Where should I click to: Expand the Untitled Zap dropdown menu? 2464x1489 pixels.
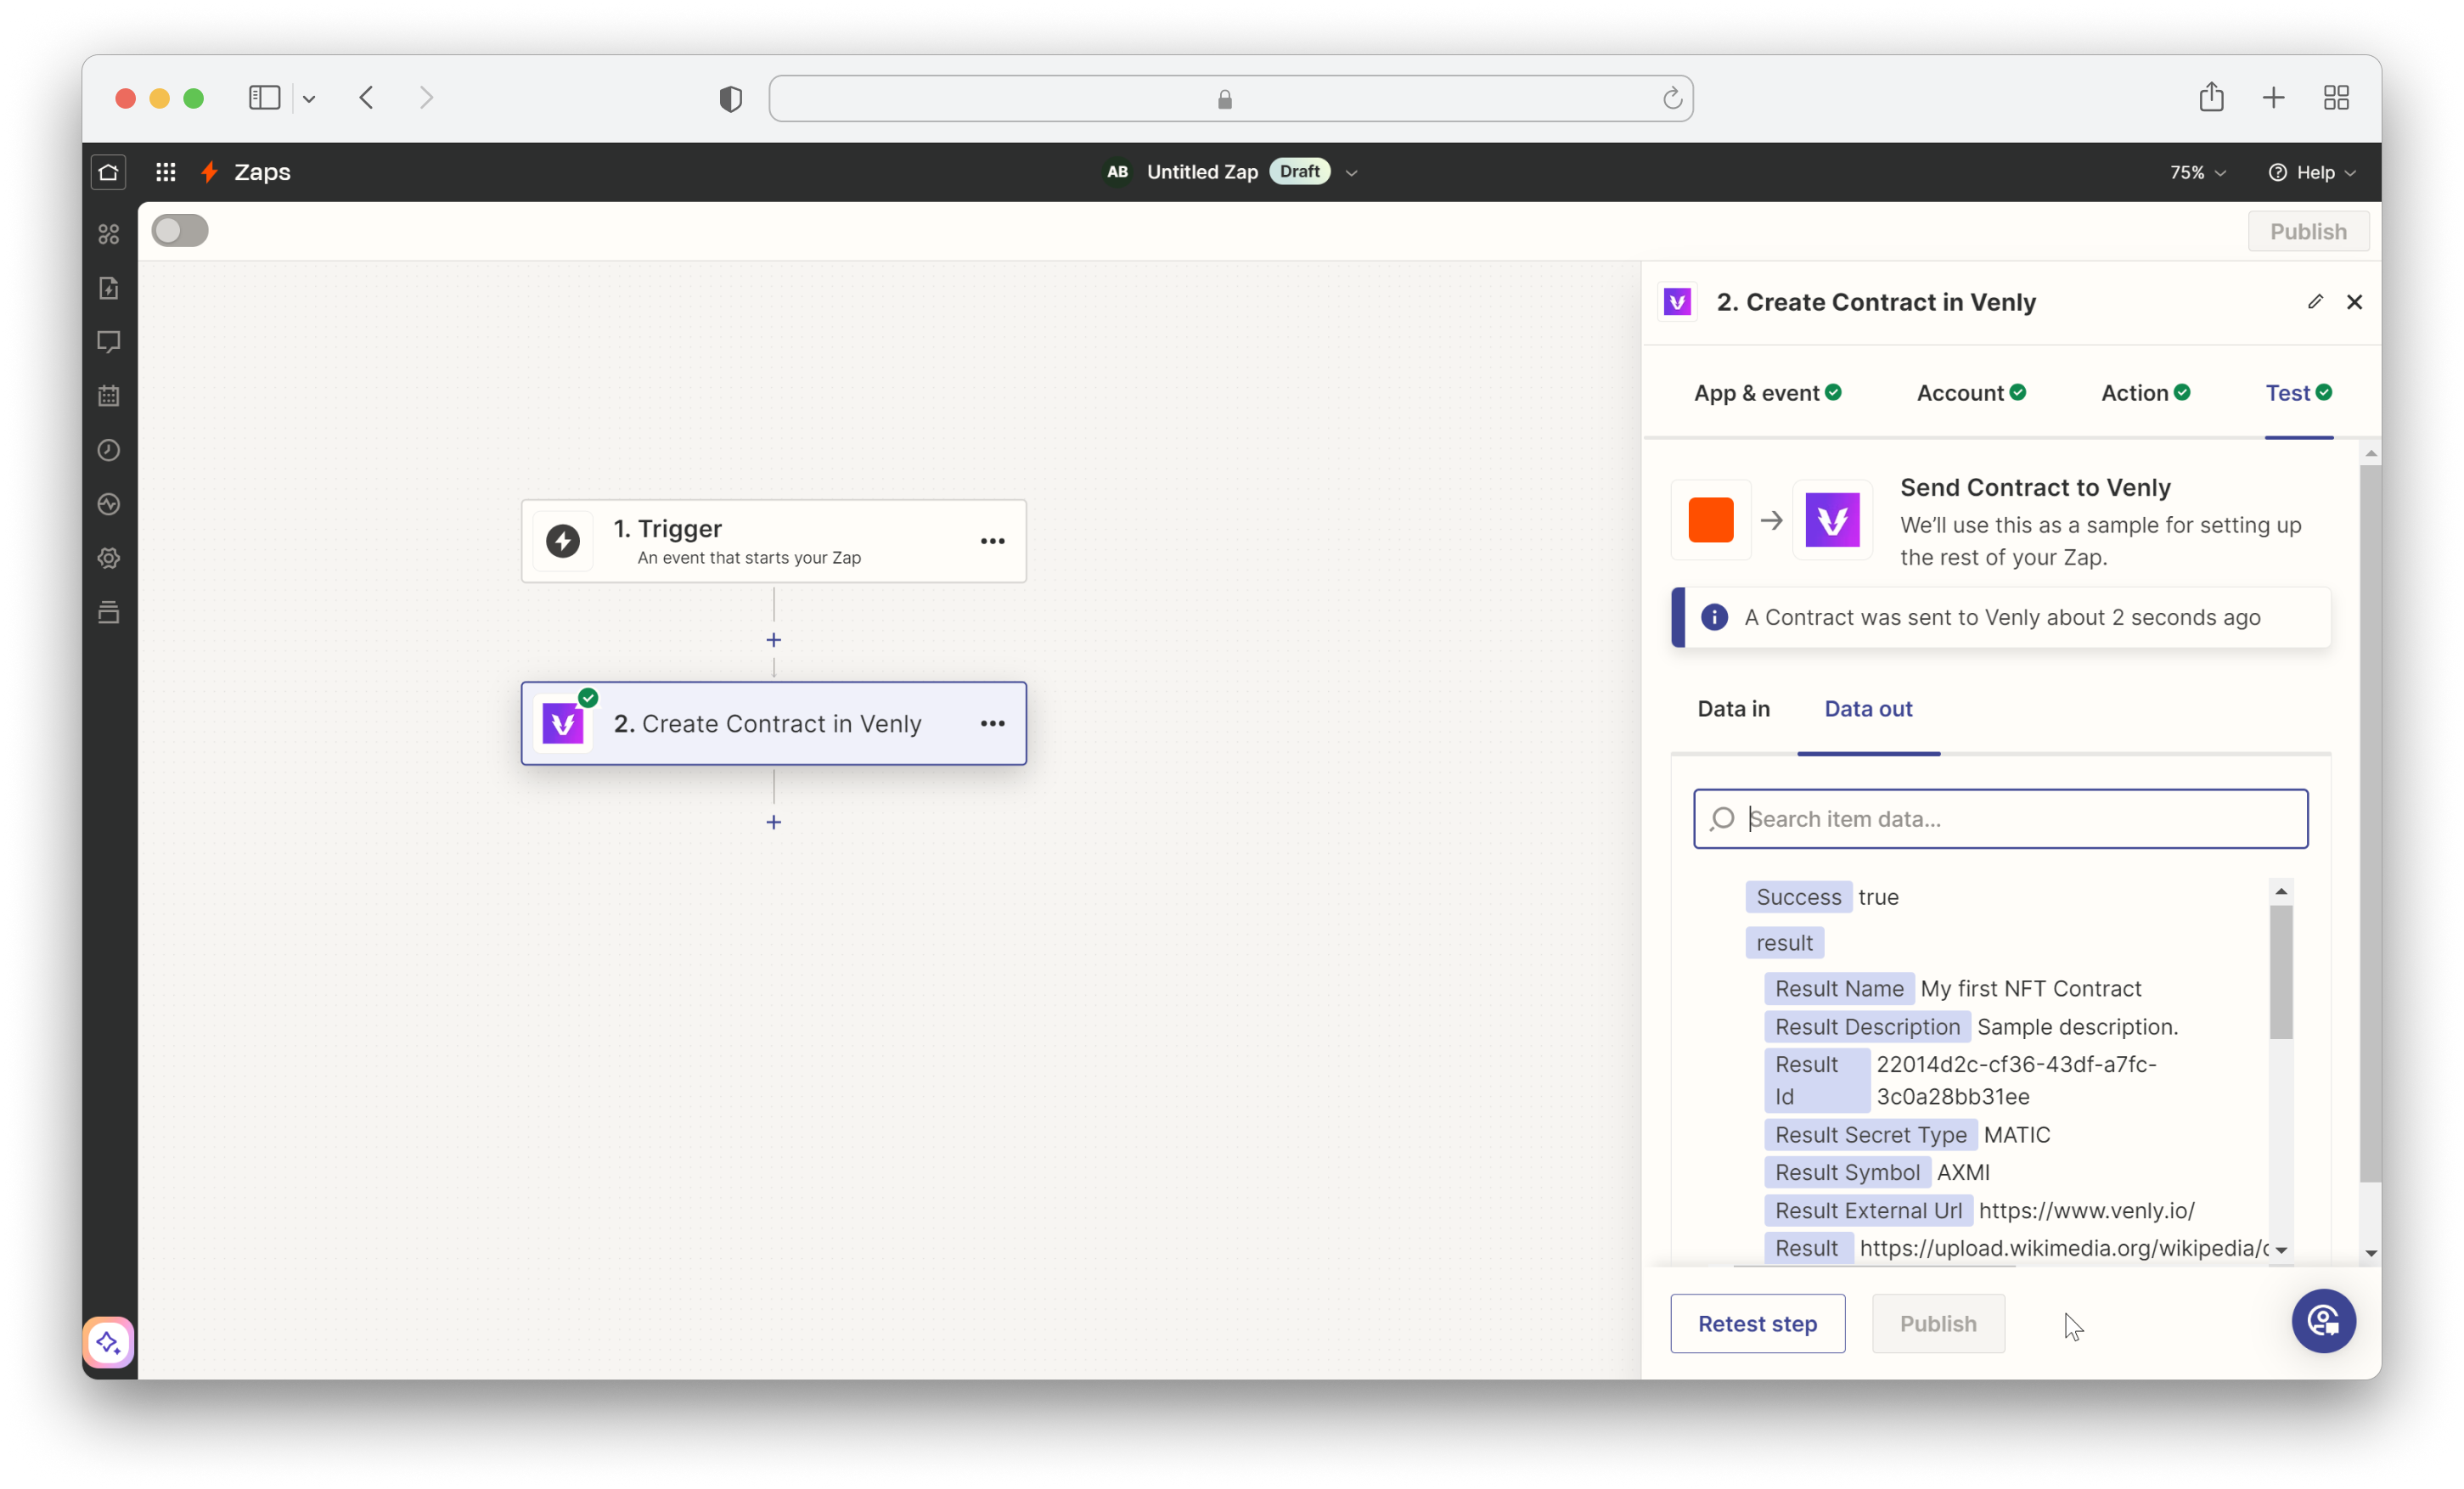pos(1352,171)
